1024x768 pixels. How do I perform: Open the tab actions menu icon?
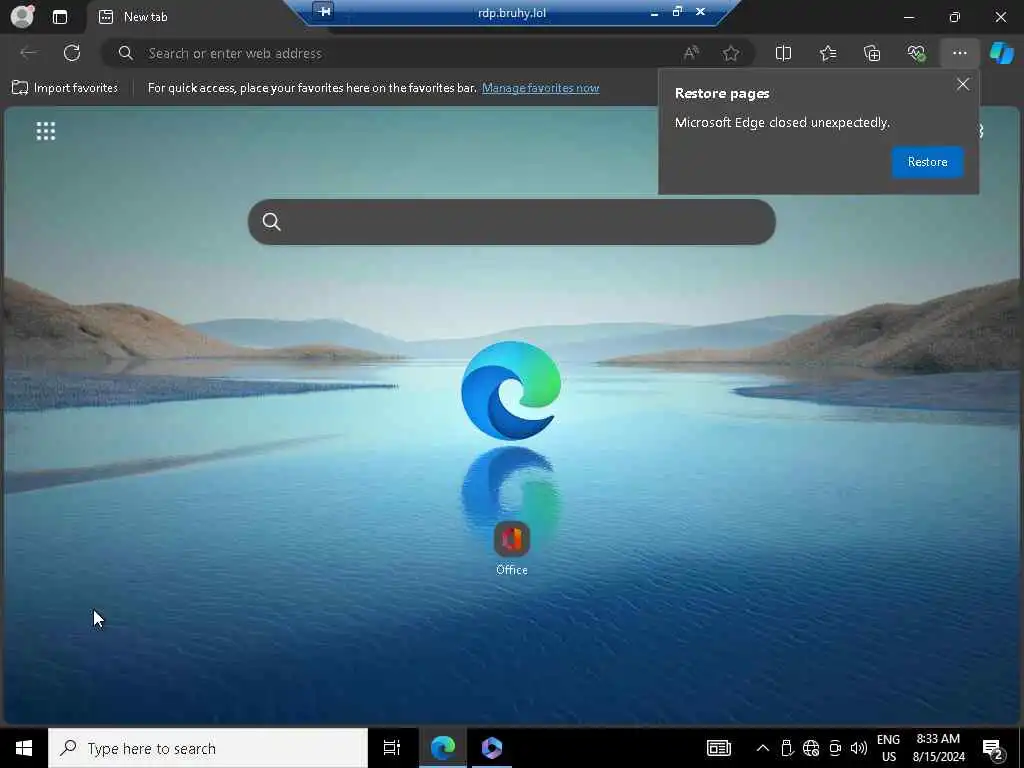click(x=60, y=17)
